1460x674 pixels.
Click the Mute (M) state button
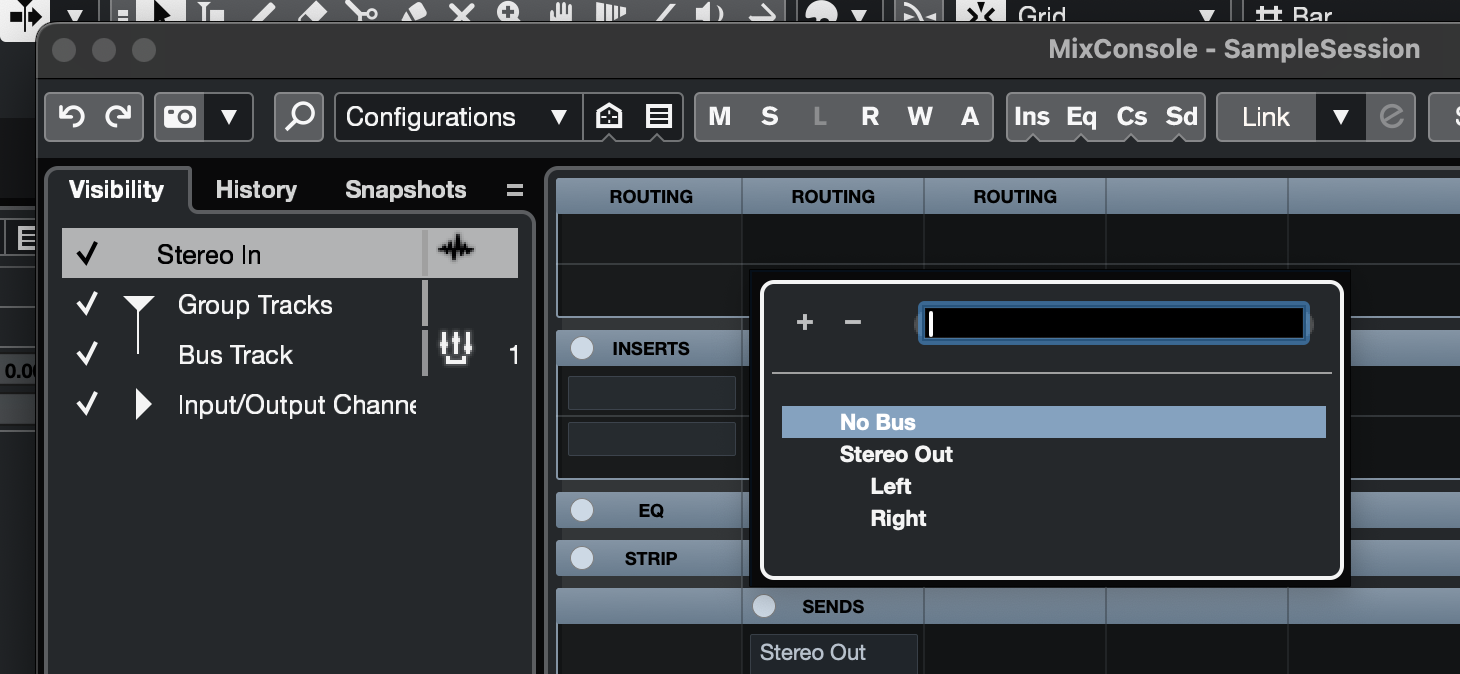[719, 117]
